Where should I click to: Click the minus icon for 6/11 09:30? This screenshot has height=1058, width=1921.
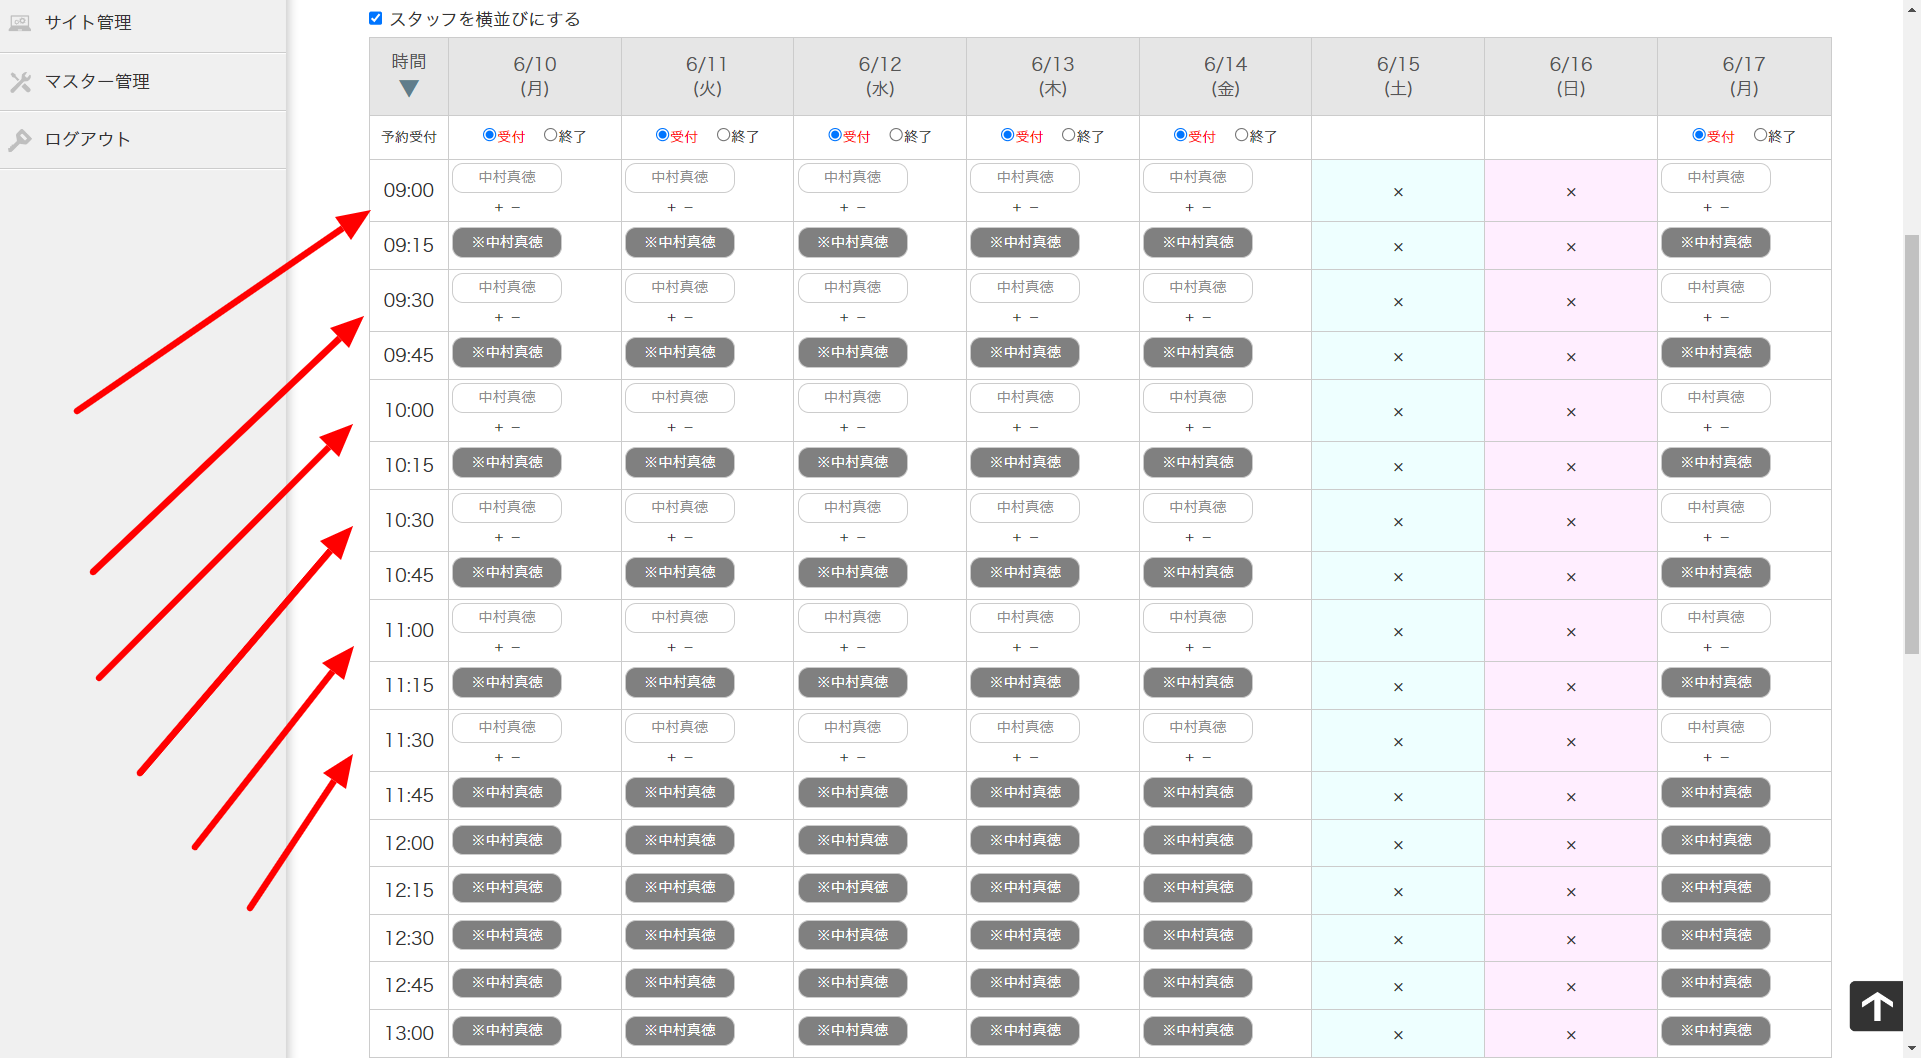pos(689,318)
